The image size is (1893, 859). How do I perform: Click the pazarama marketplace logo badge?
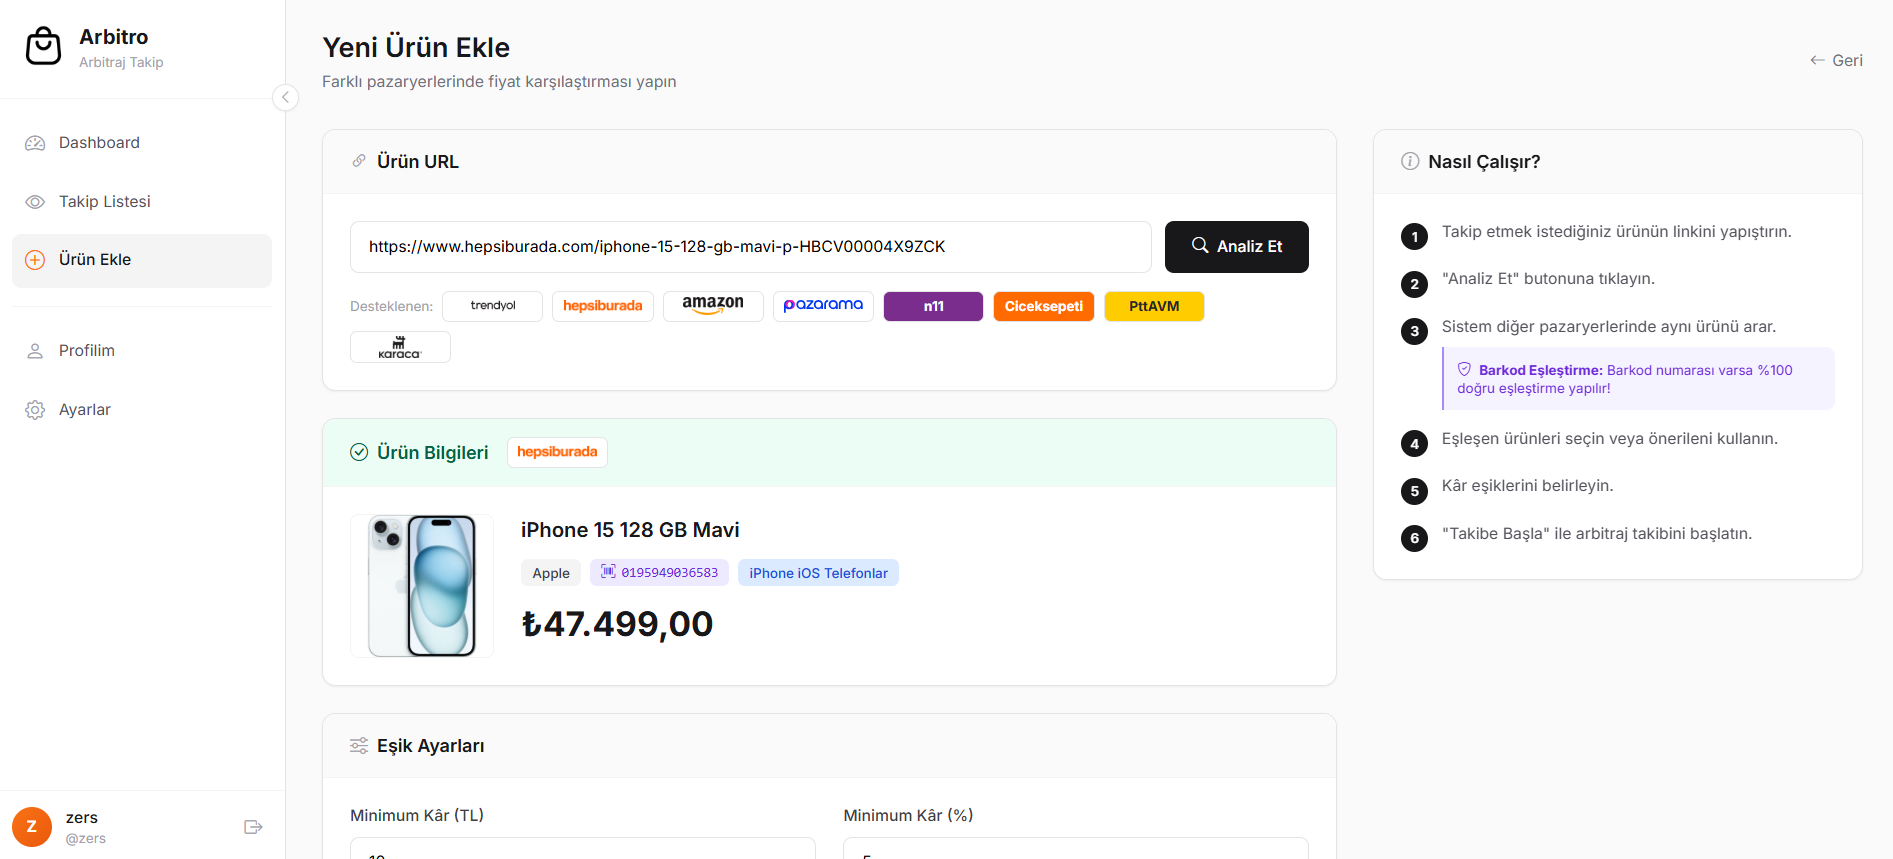(823, 306)
